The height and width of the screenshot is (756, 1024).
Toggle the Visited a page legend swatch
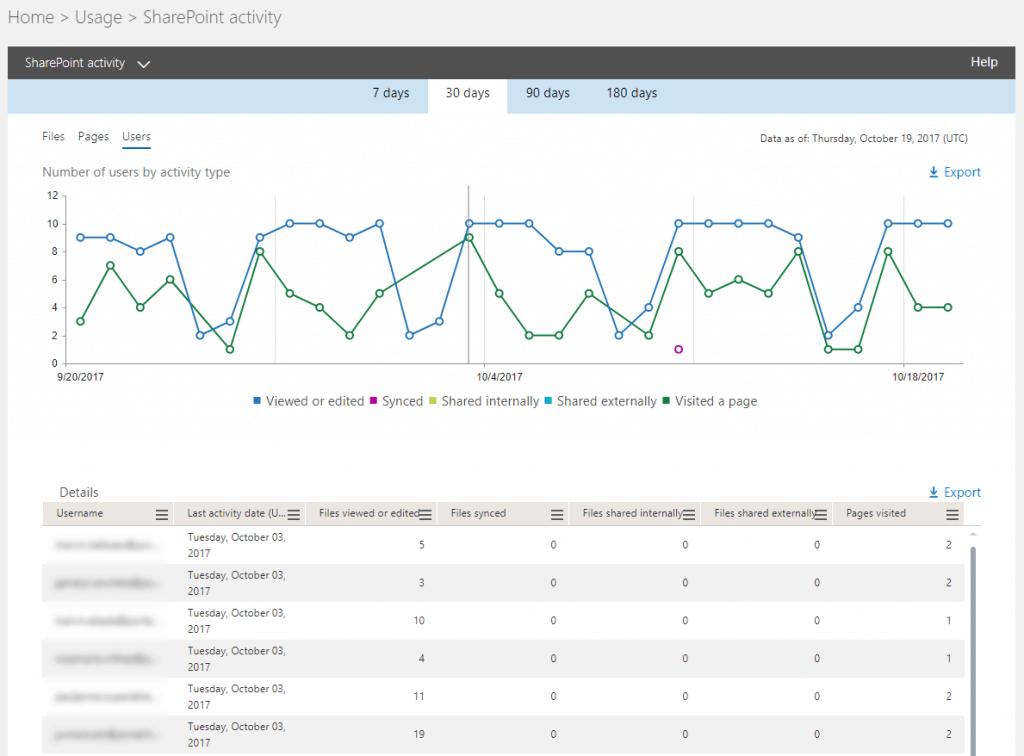coord(666,401)
